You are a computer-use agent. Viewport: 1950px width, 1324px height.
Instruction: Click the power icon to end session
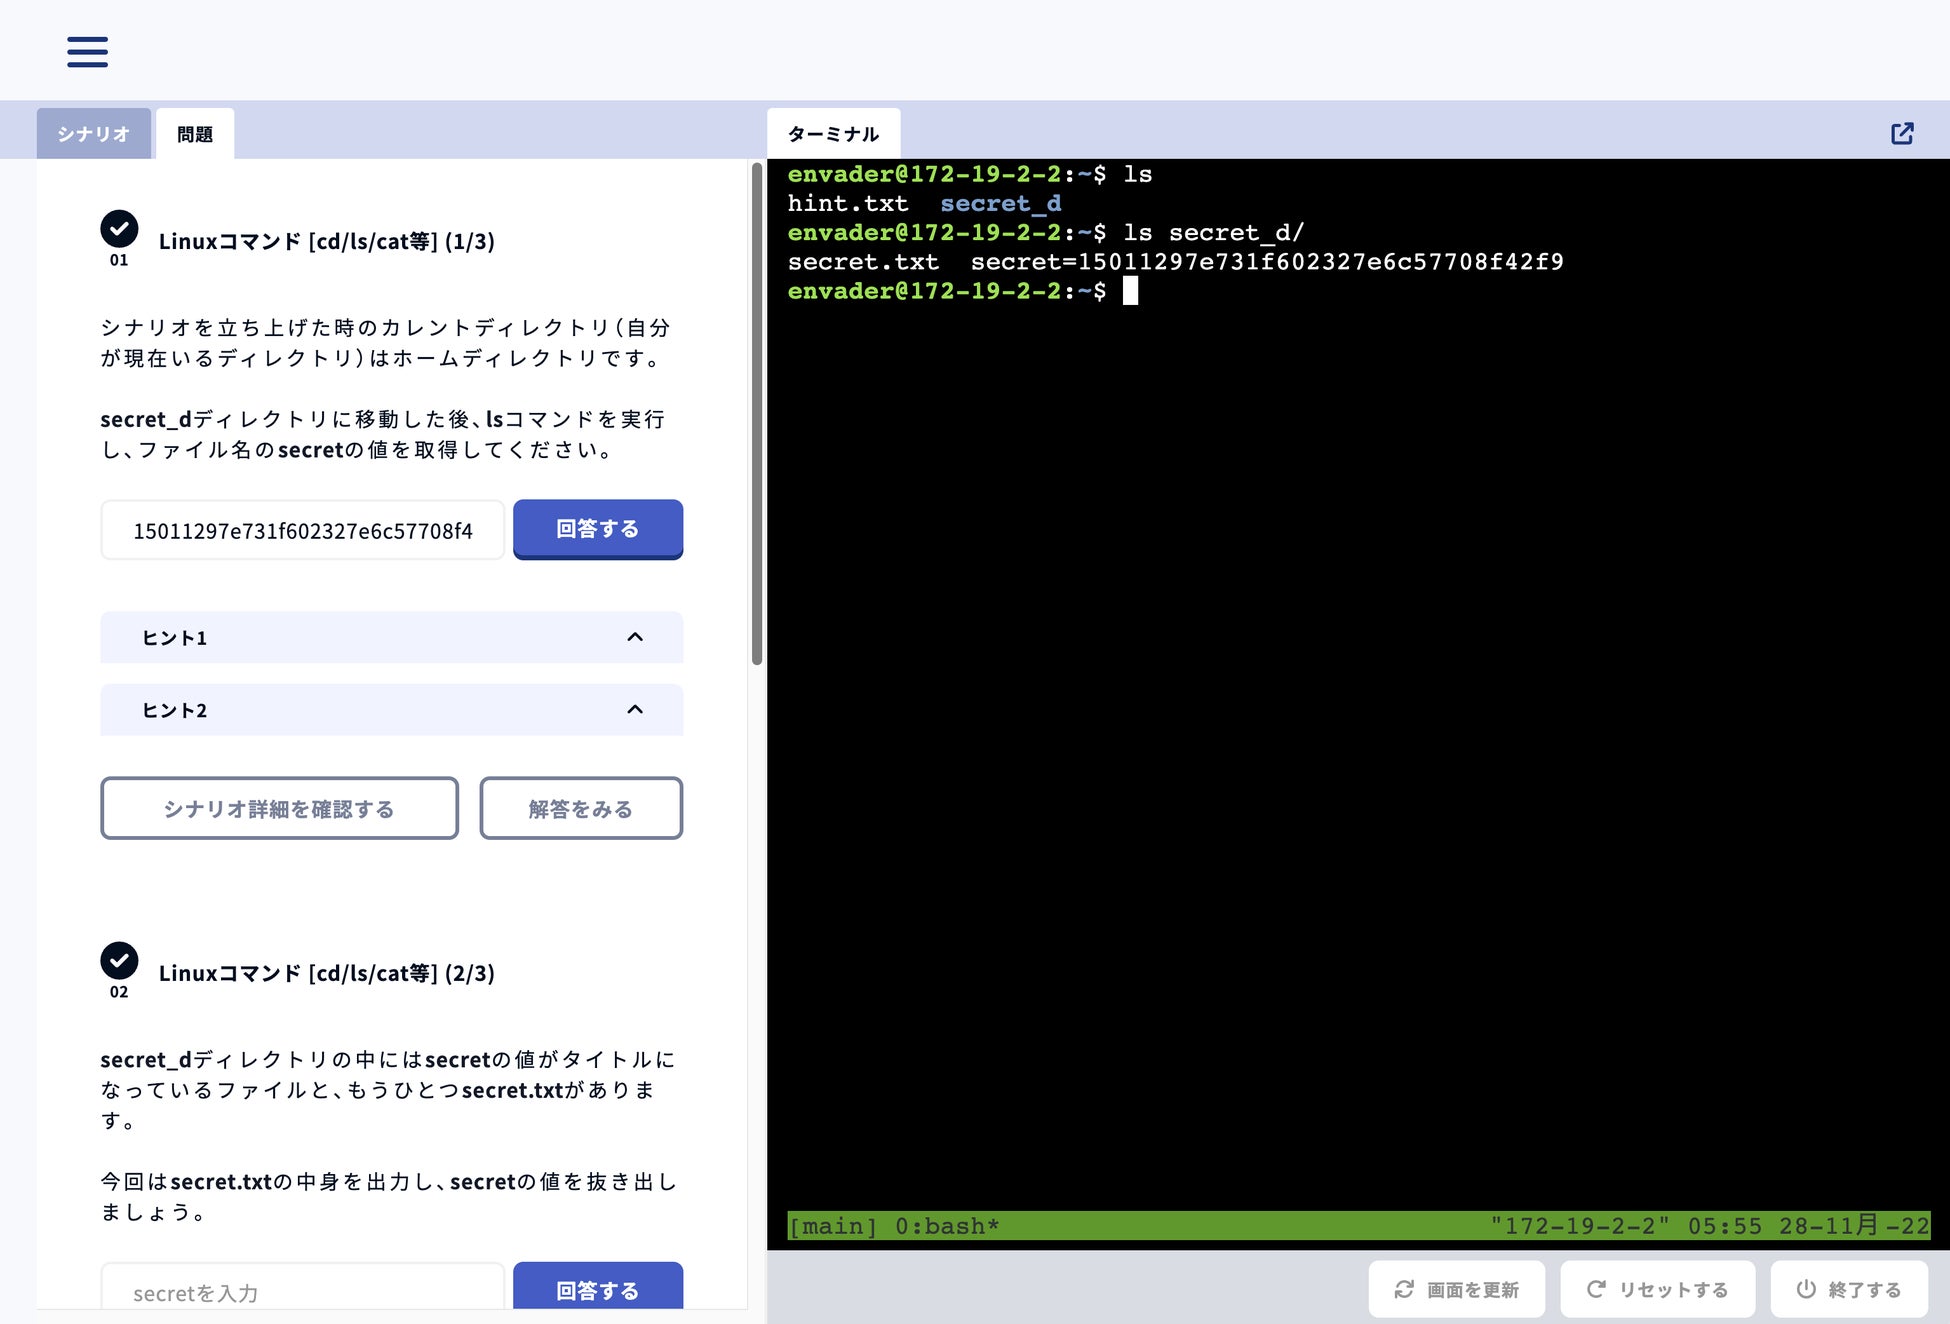[1805, 1289]
